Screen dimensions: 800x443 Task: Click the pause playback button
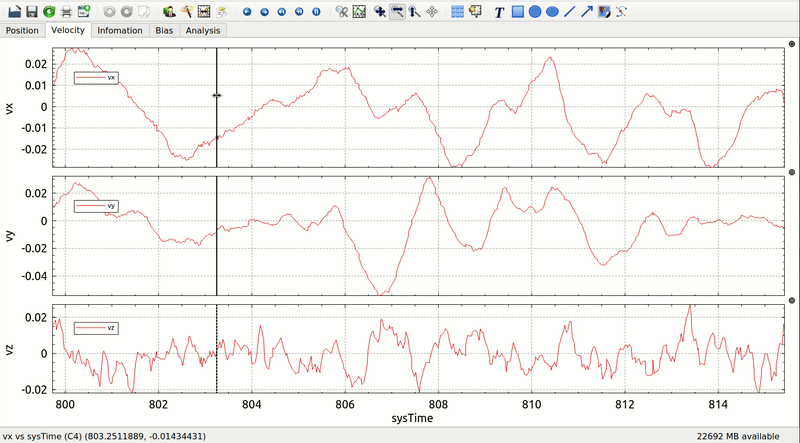[316, 12]
